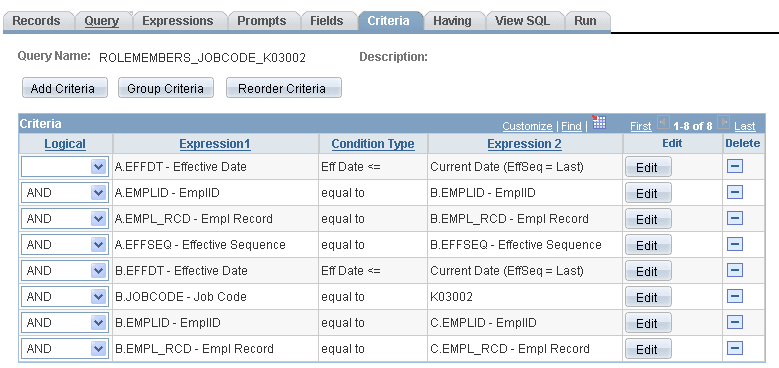This screenshot has width=779, height=368.
Task: Click the Find link
Action: (571, 126)
